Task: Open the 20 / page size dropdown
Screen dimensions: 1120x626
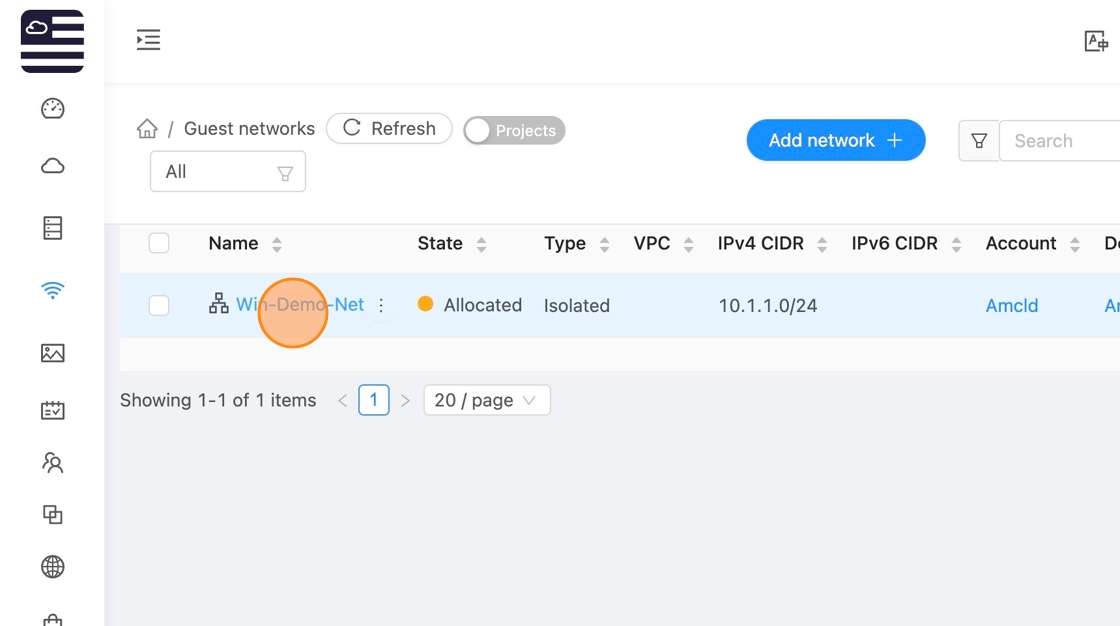Action: (x=487, y=400)
